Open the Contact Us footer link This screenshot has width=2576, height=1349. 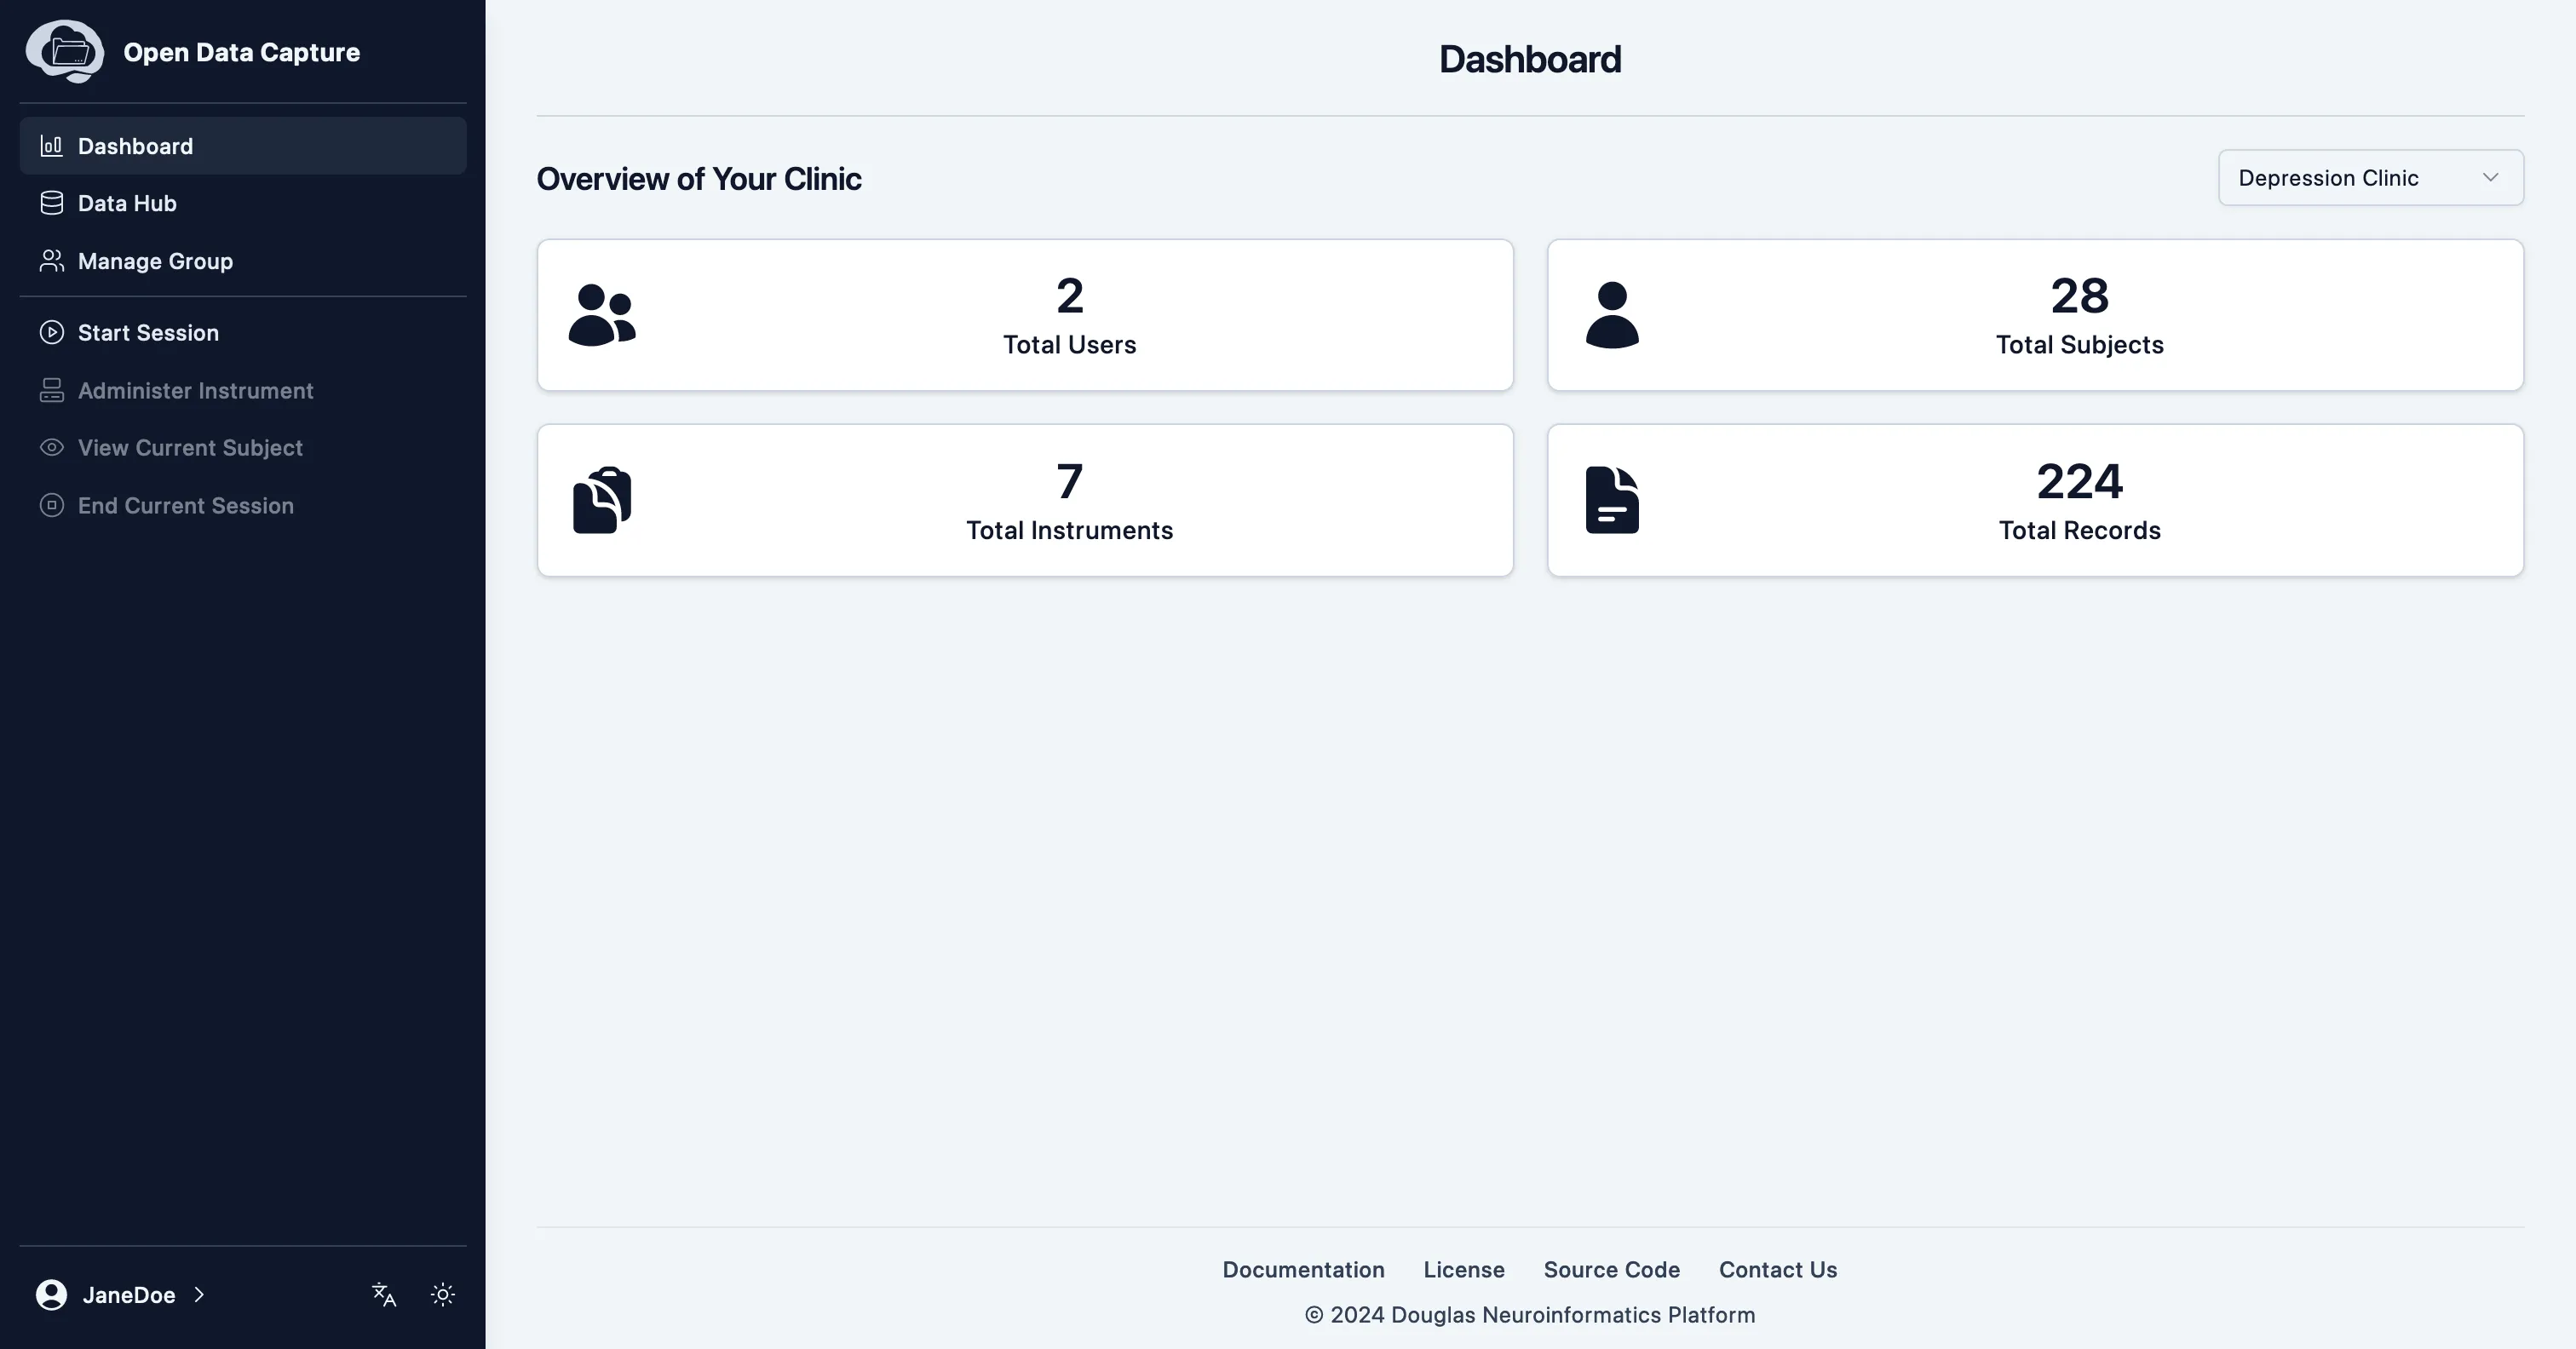coord(1778,1270)
